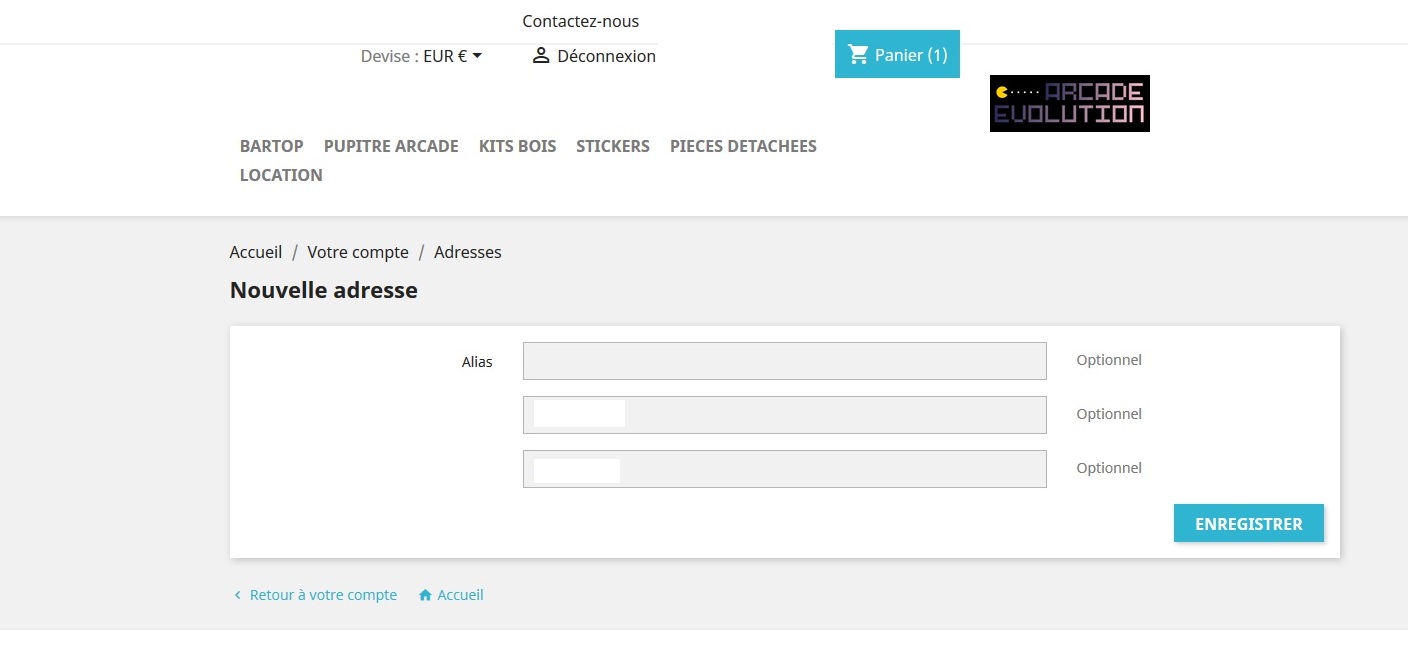Click the shopping cart icon
The image size is (1408, 670).
point(858,54)
